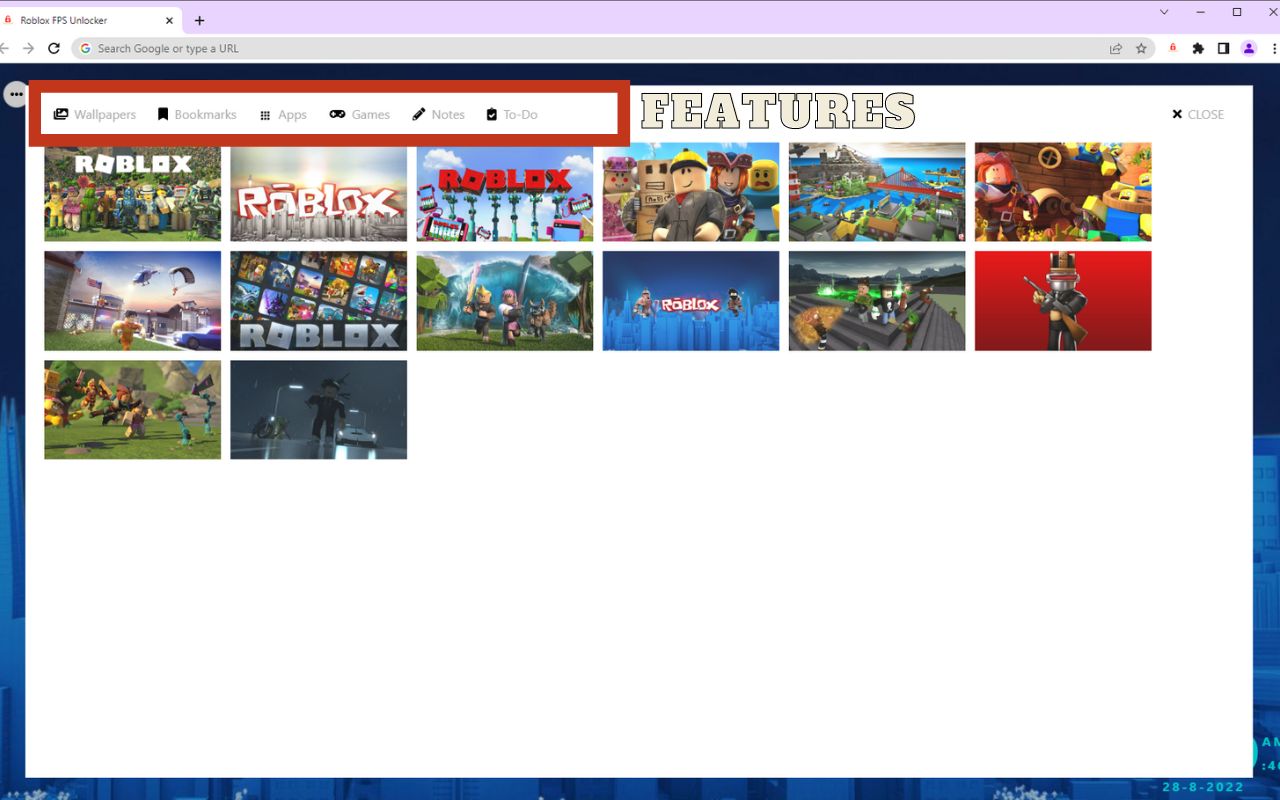Close the features panel with CLOSE
The height and width of the screenshot is (800, 1280).
point(1198,114)
